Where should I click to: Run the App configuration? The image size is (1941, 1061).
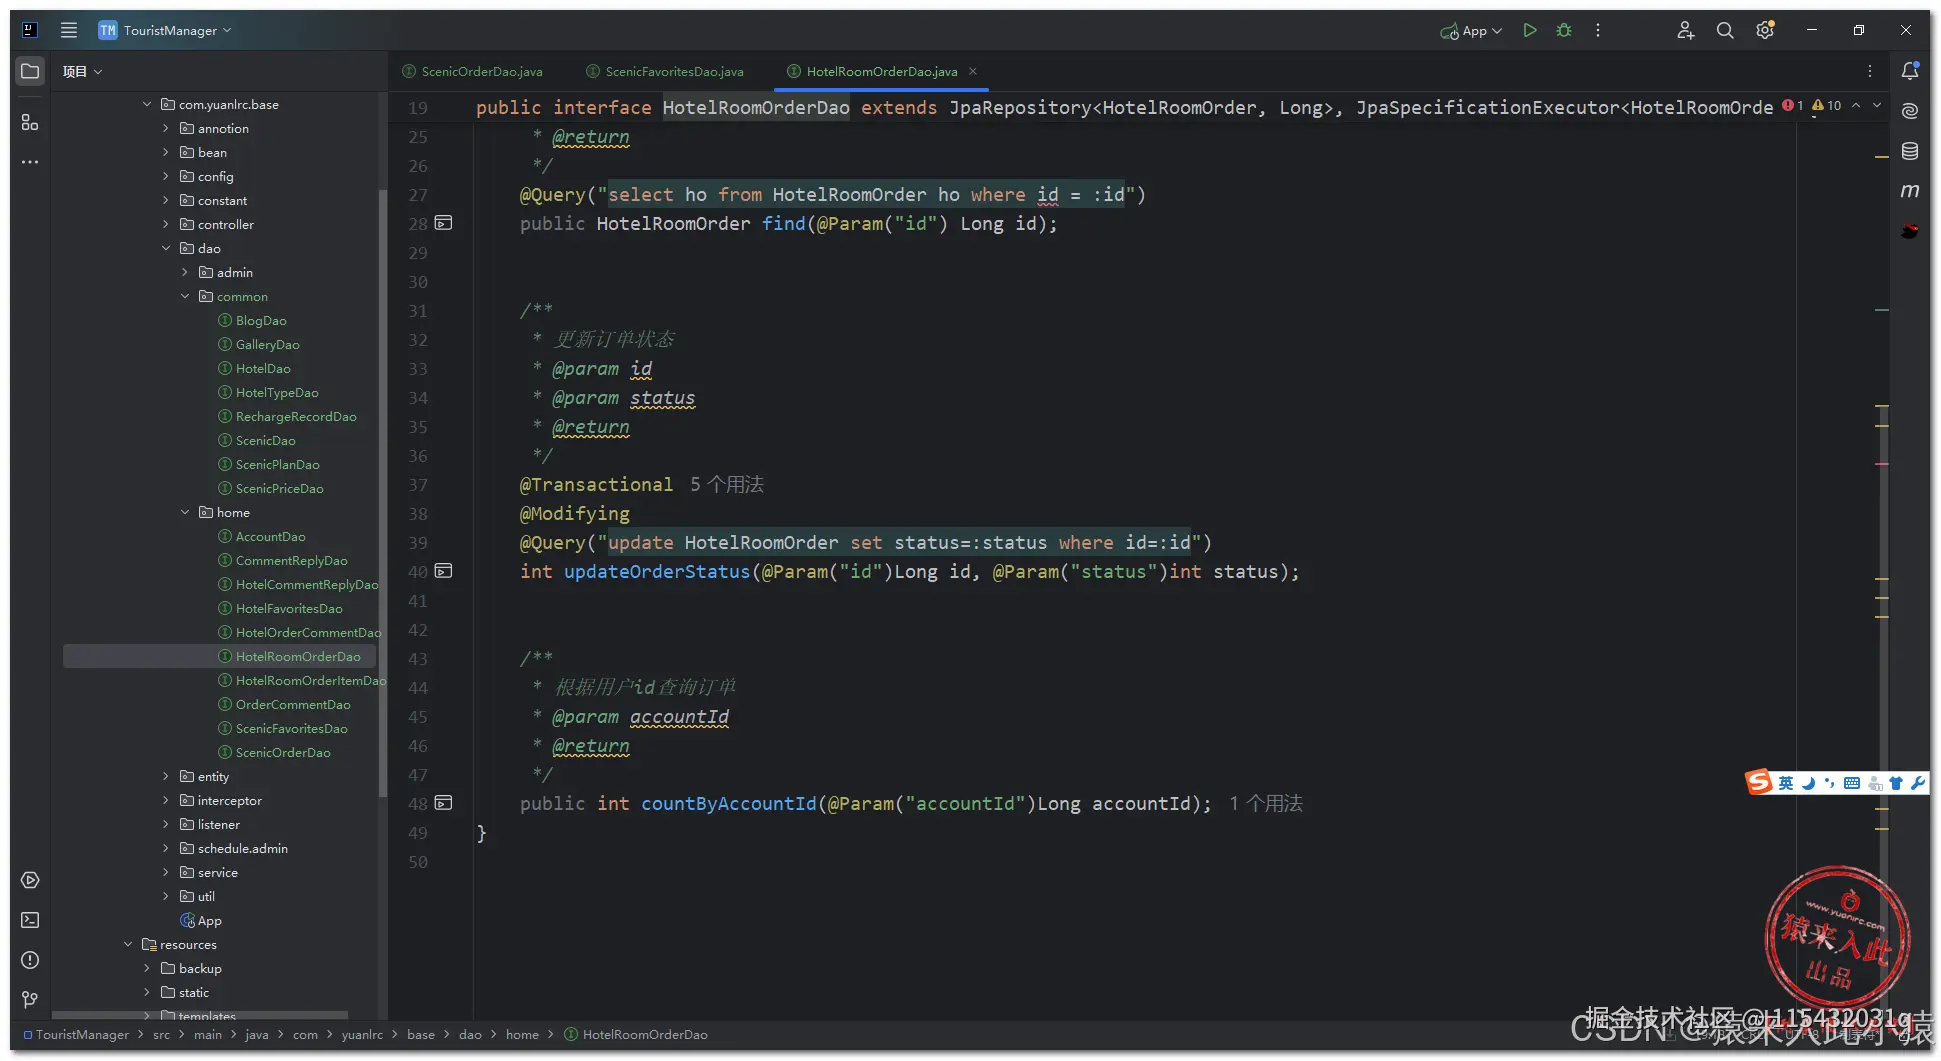(1529, 30)
